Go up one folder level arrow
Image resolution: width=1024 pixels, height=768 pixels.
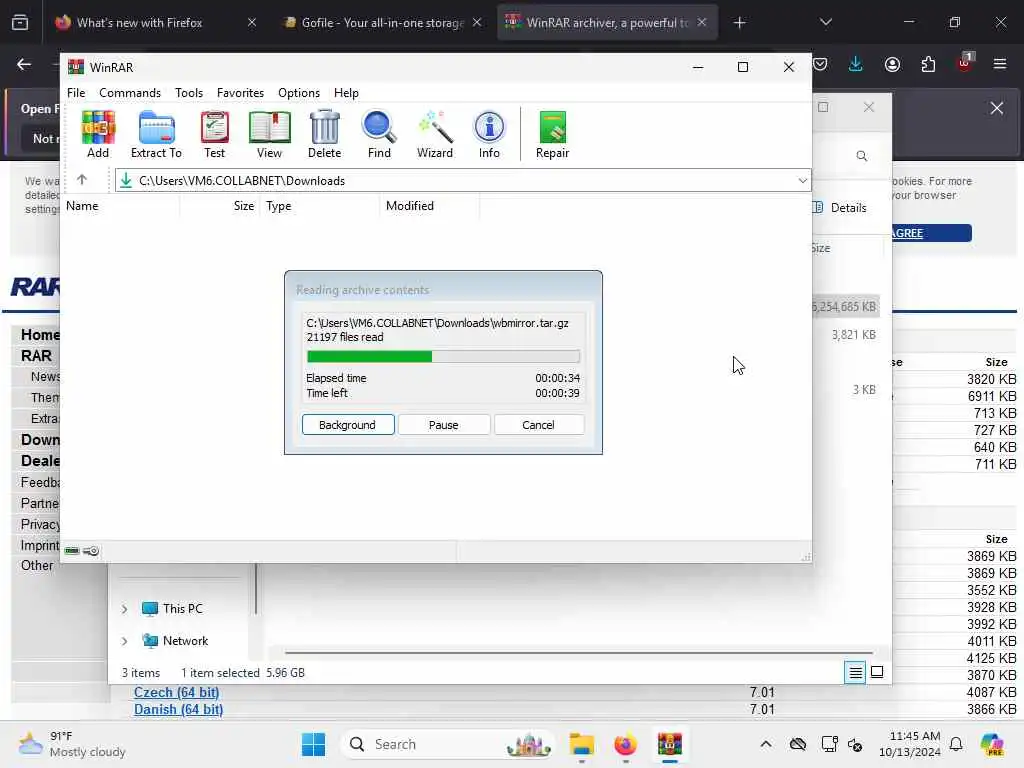tap(82, 180)
